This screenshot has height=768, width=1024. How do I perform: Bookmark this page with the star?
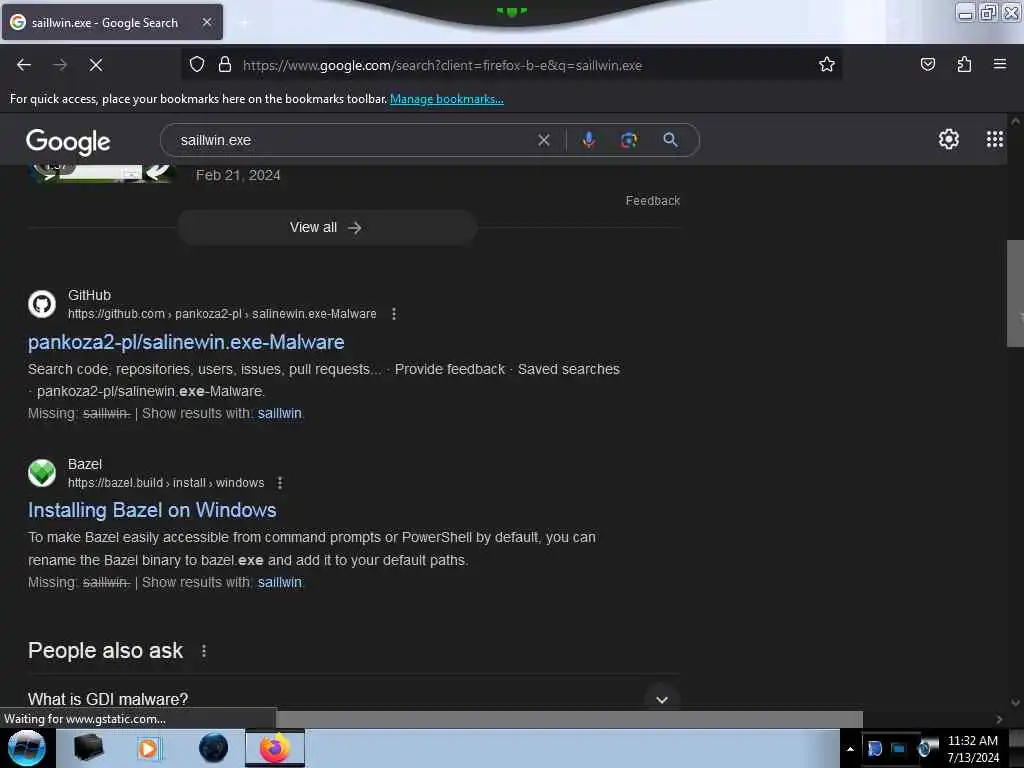(x=826, y=65)
